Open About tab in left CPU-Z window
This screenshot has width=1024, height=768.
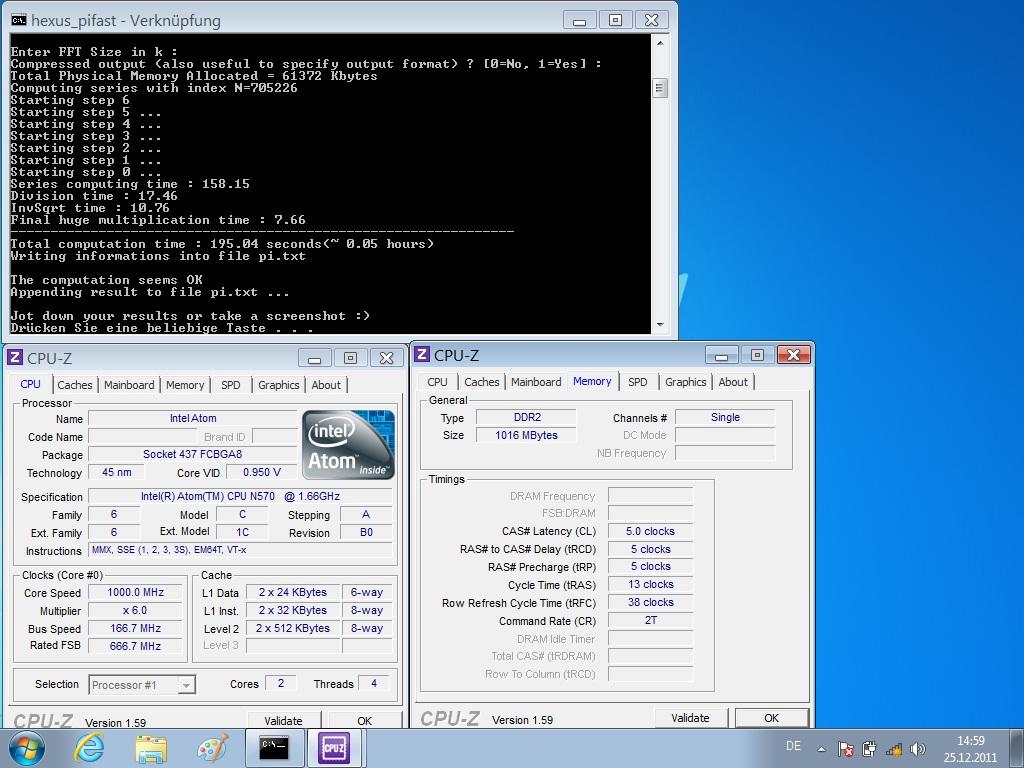point(326,385)
